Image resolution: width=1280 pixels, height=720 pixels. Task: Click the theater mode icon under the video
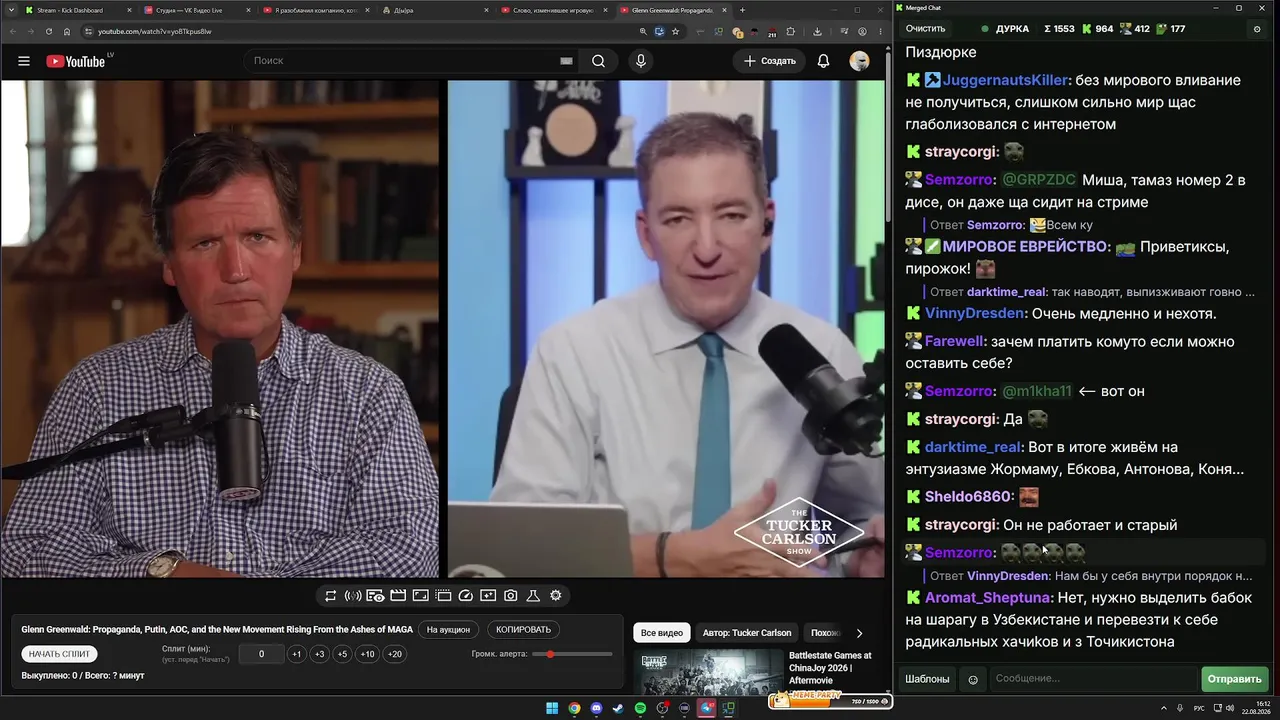(421, 596)
